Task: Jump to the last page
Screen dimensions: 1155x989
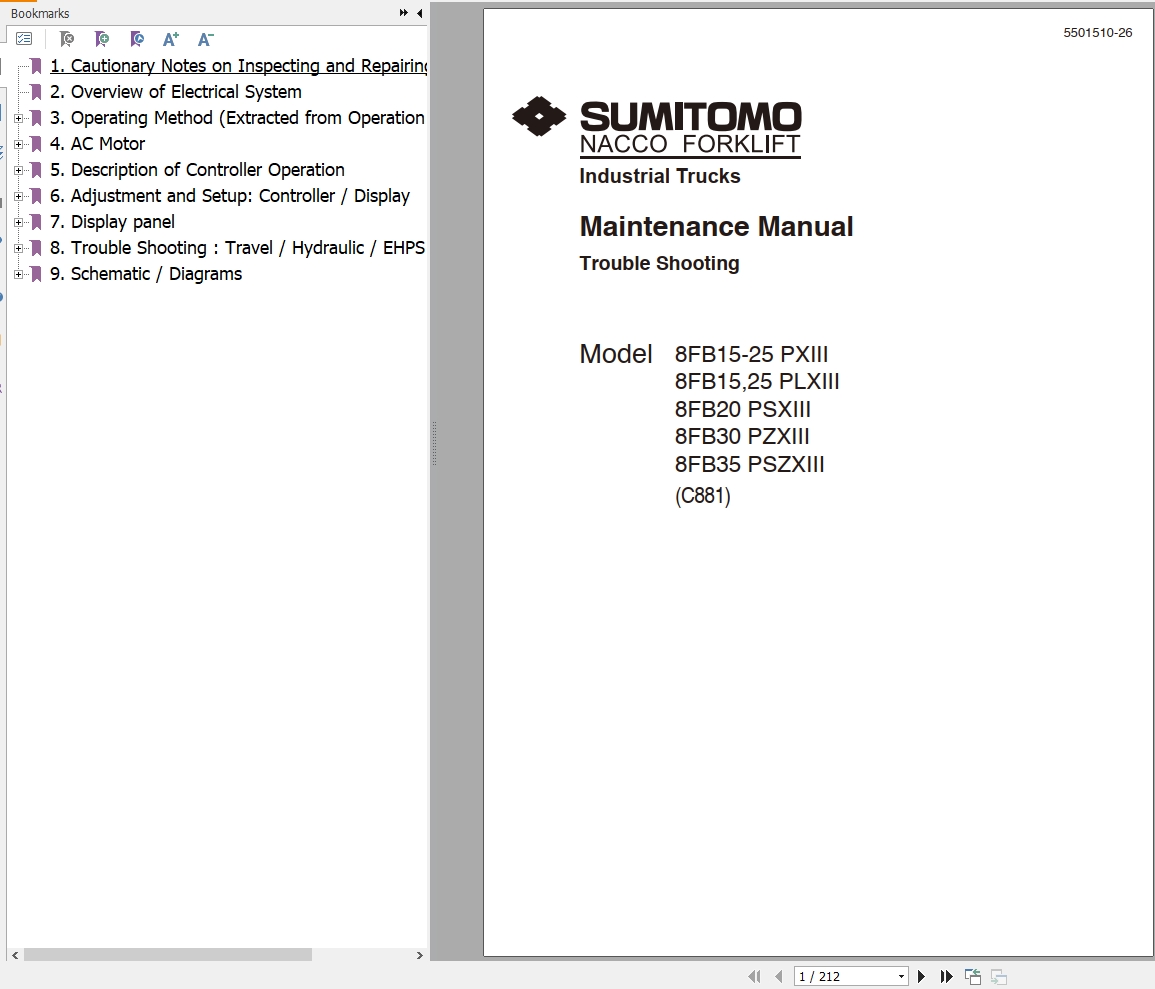Action: pos(947,976)
